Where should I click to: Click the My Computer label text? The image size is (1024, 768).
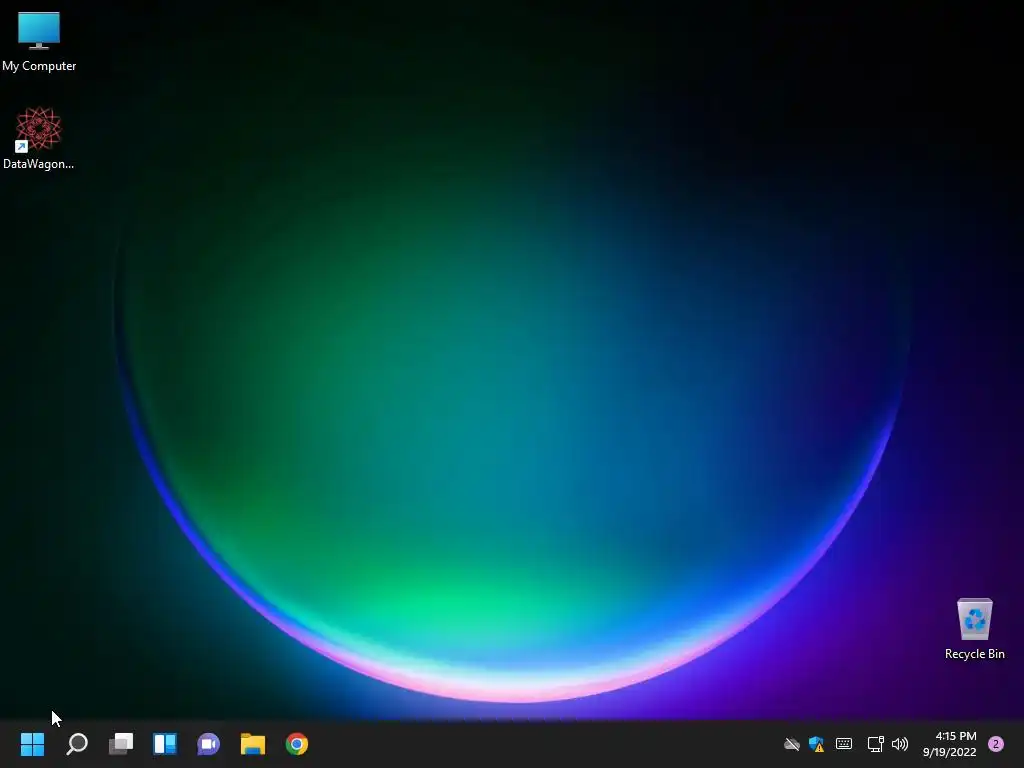click(39, 66)
